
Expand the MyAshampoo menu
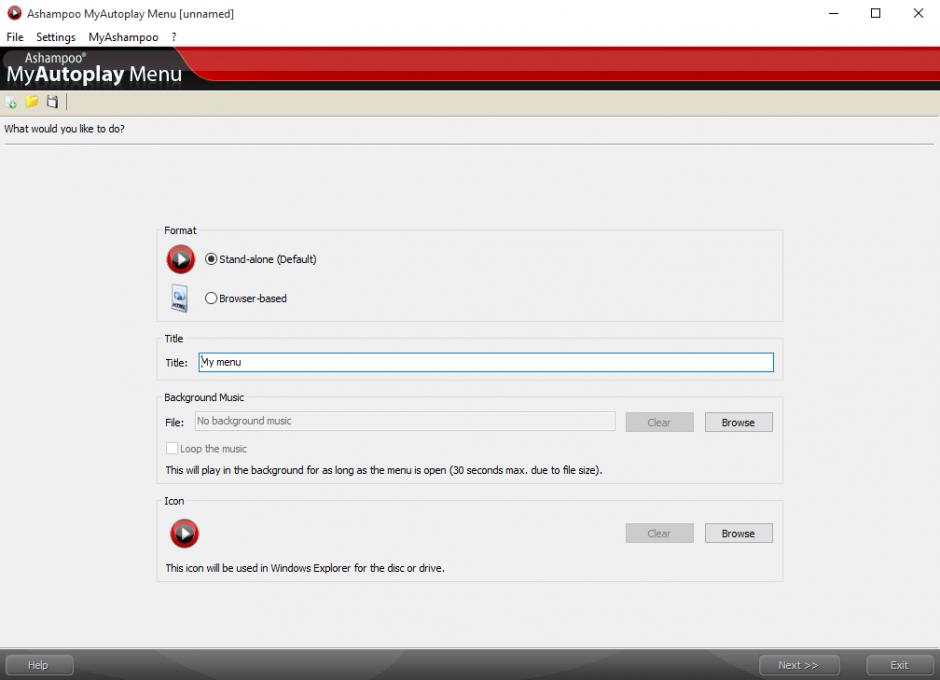[x=123, y=37]
